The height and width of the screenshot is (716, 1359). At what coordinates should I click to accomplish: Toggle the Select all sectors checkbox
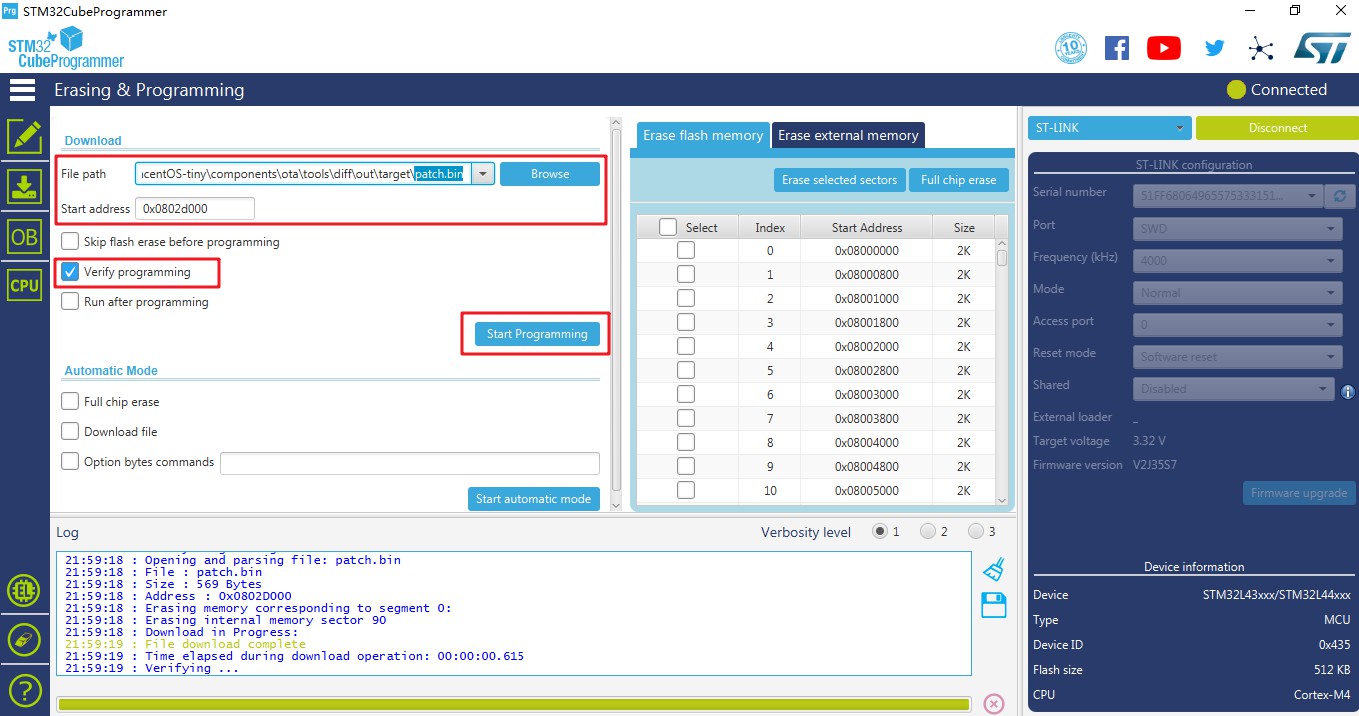668,228
